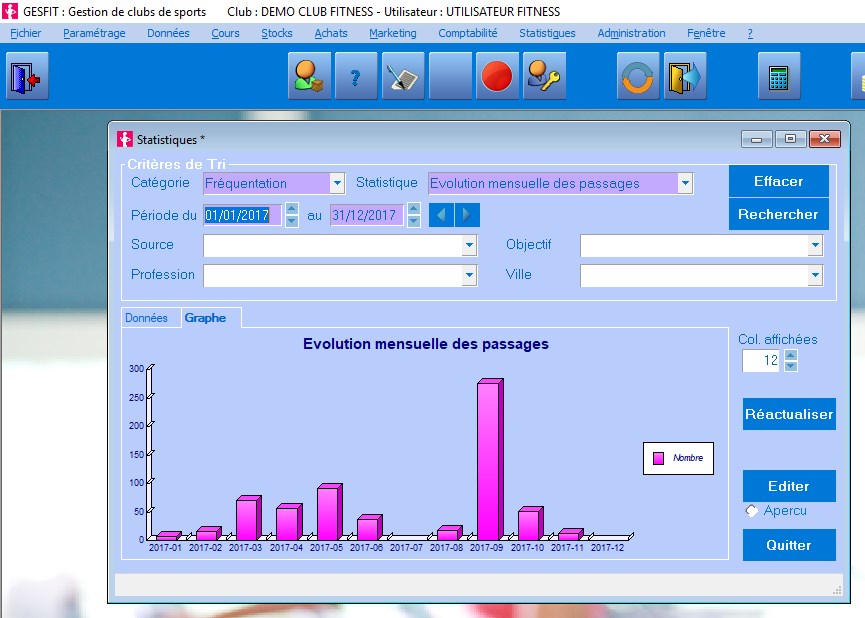Open the Statistique dropdown list
The width and height of the screenshot is (865, 618).
[685, 184]
